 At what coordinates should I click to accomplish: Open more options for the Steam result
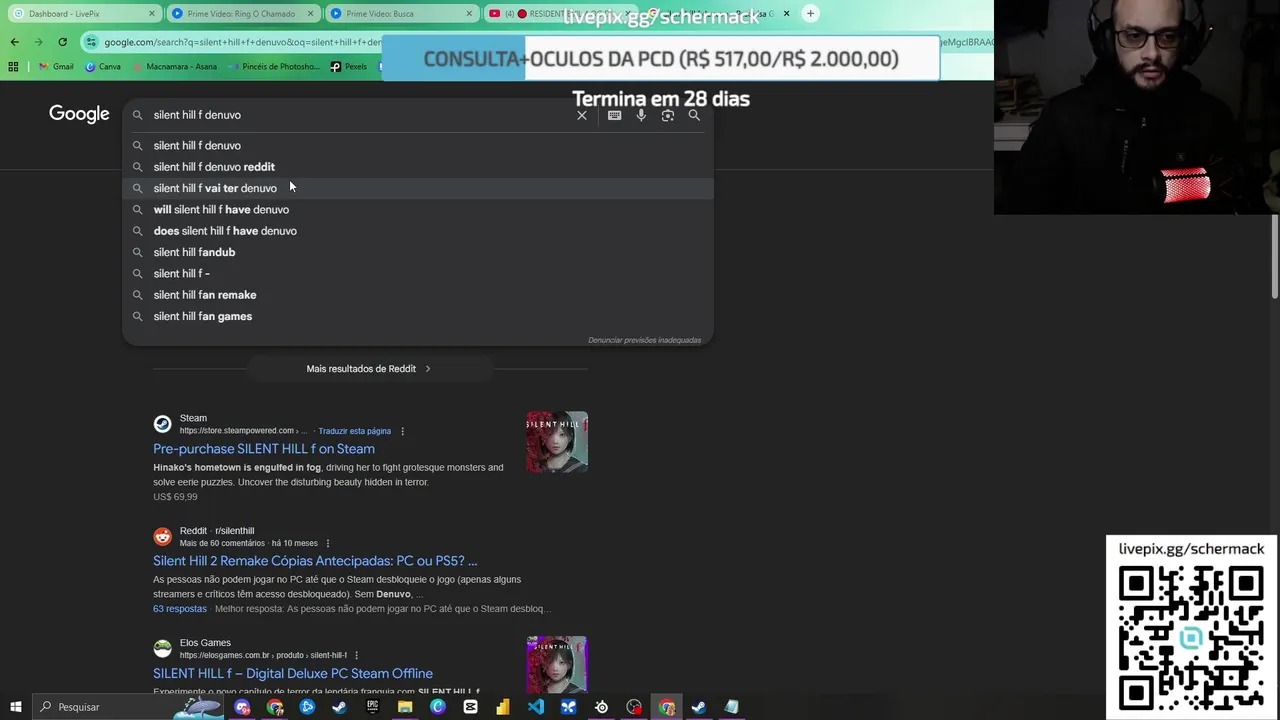click(x=403, y=431)
